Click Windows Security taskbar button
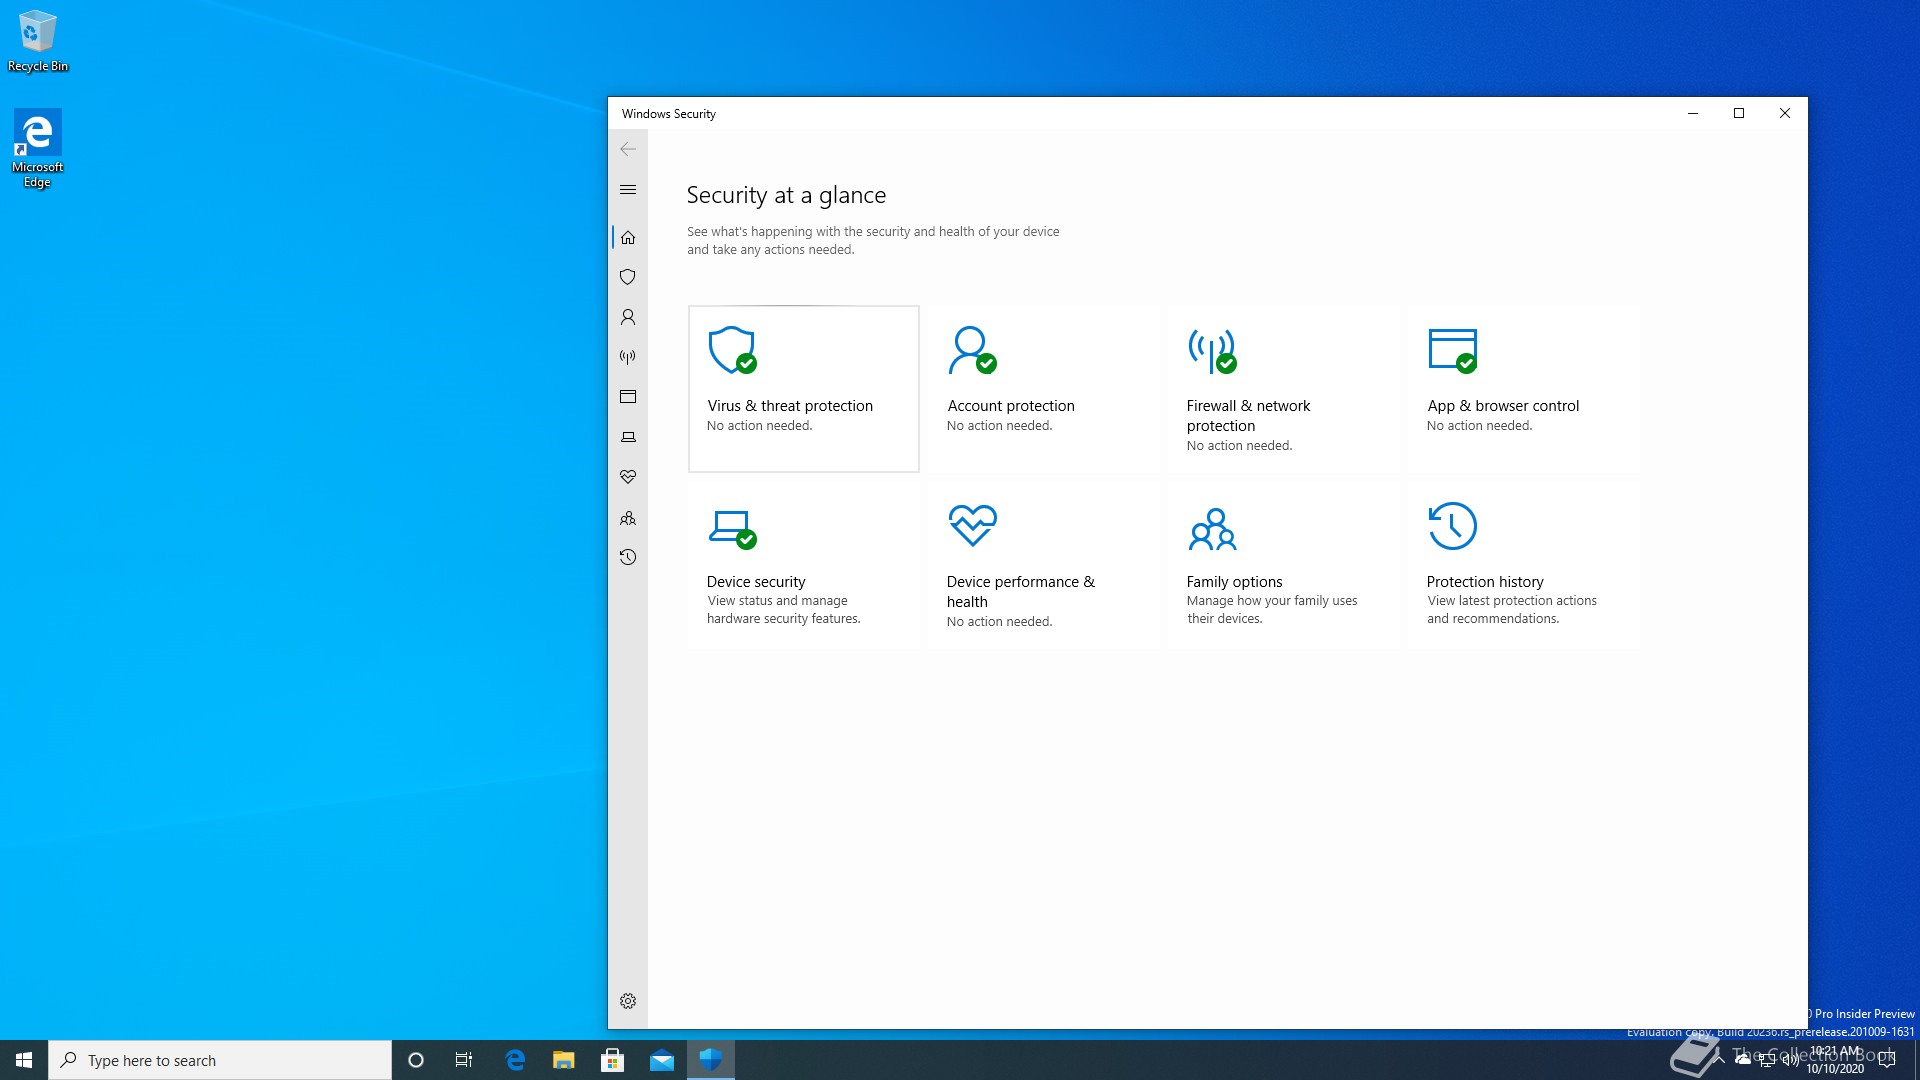The image size is (1920, 1080). point(711,1060)
